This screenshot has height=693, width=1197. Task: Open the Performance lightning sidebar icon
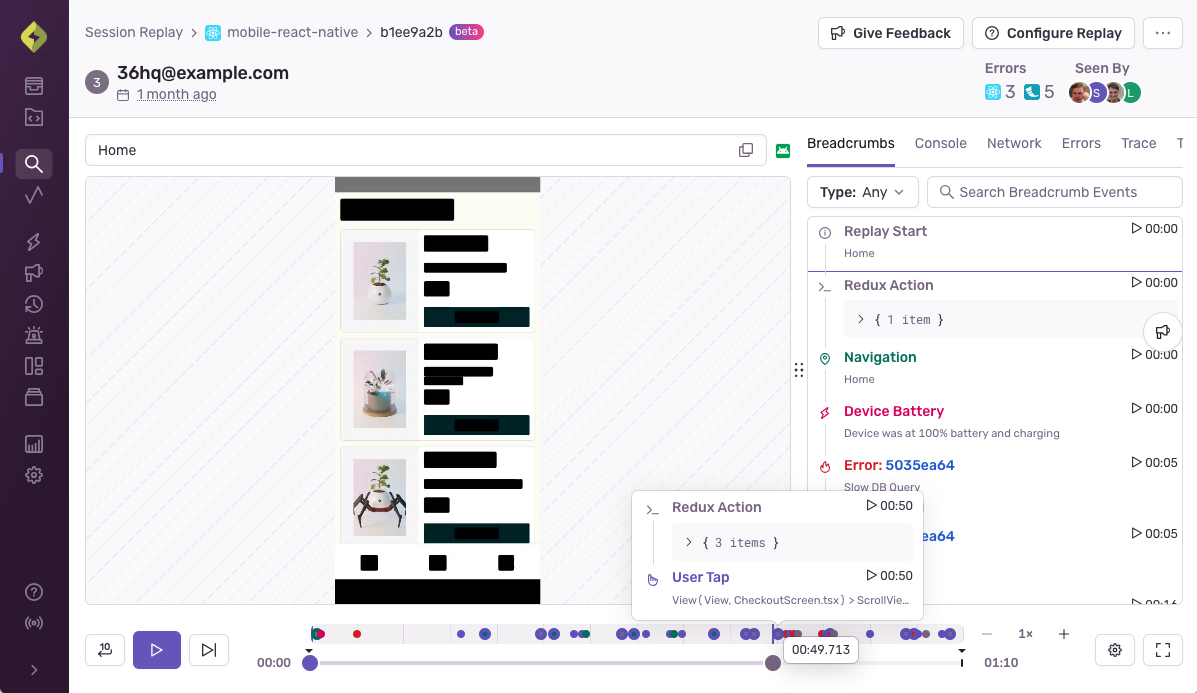[34, 242]
